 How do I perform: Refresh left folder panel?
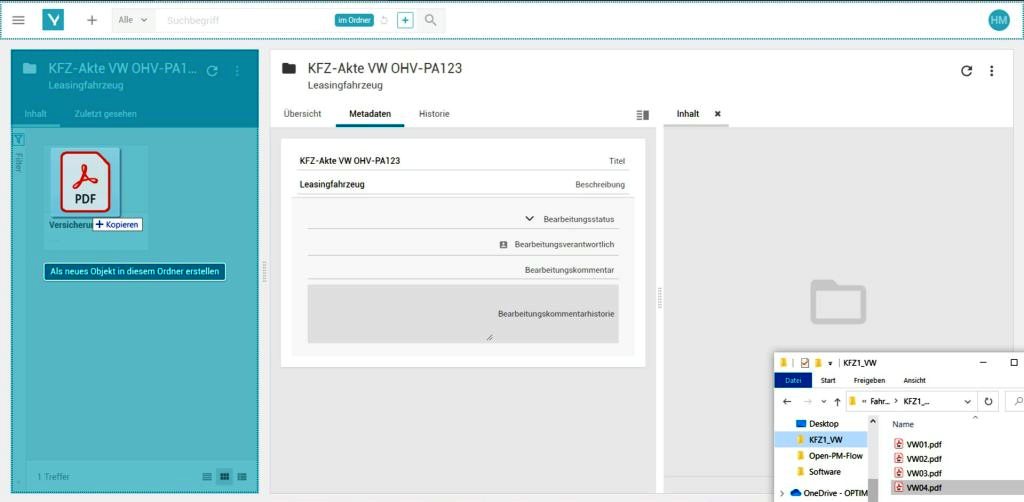(x=212, y=71)
